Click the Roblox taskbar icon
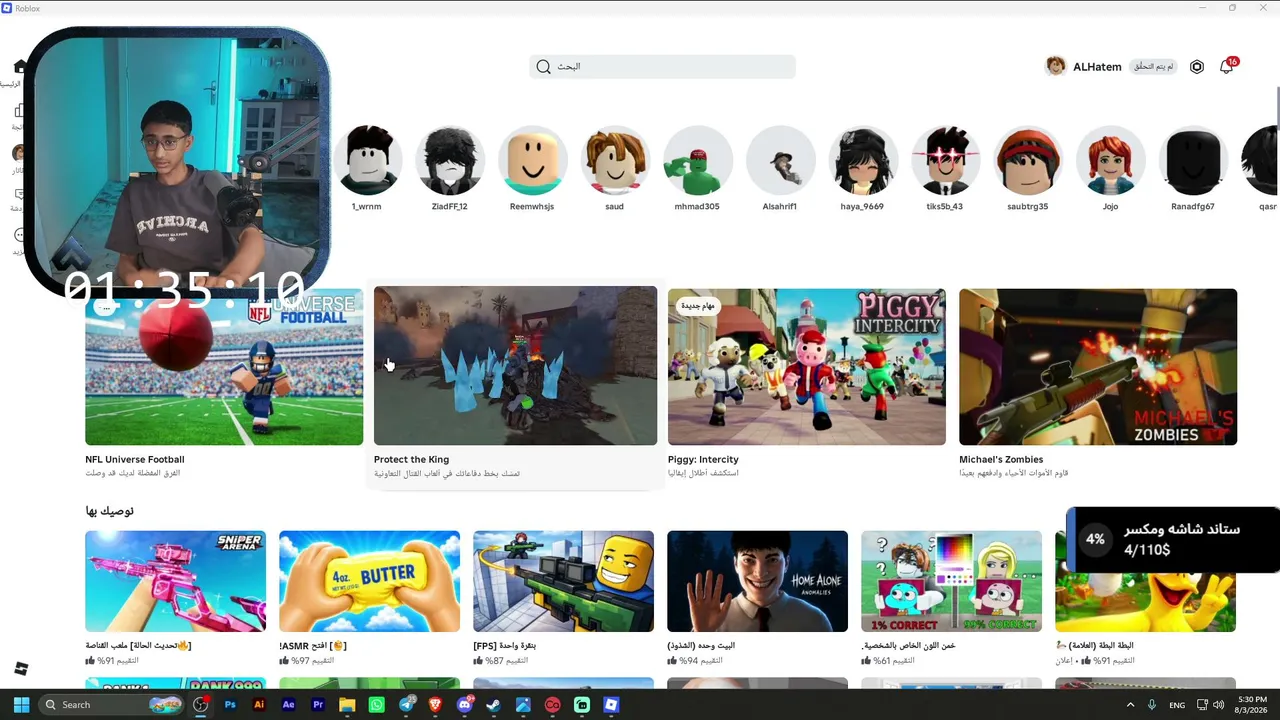The height and width of the screenshot is (720, 1280). tap(611, 705)
